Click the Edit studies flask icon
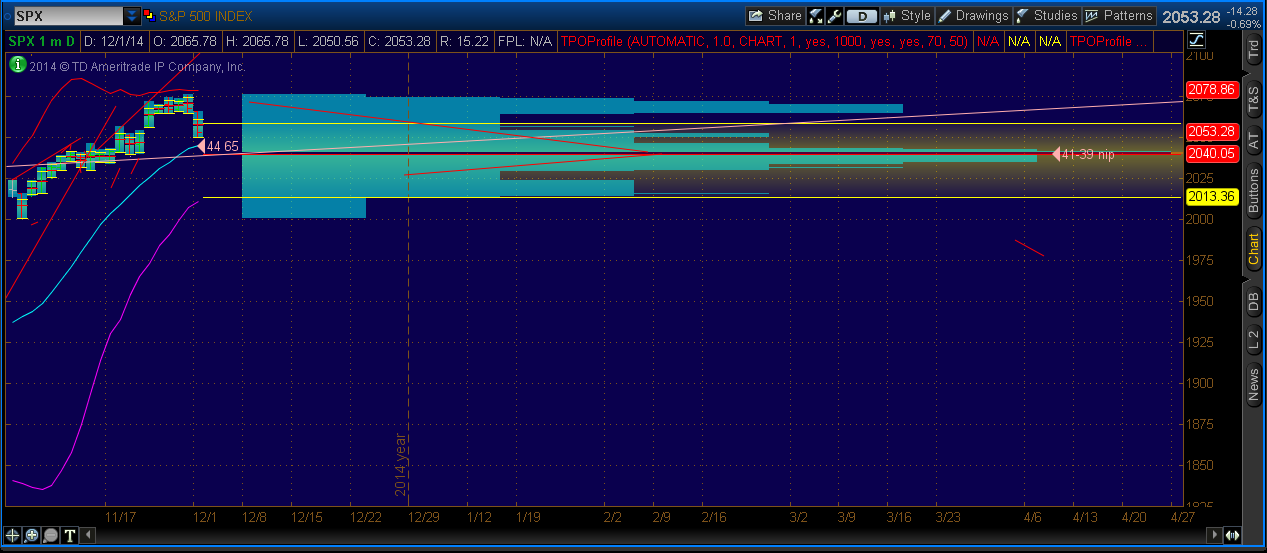This screenshot has width=1267, height=553. click(816, 16)
